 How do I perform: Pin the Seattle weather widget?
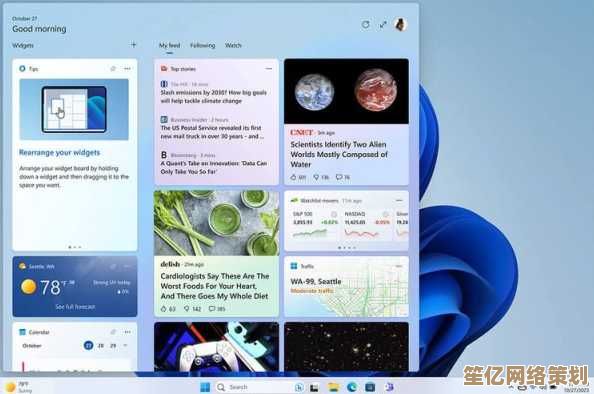tap(113, 267)
